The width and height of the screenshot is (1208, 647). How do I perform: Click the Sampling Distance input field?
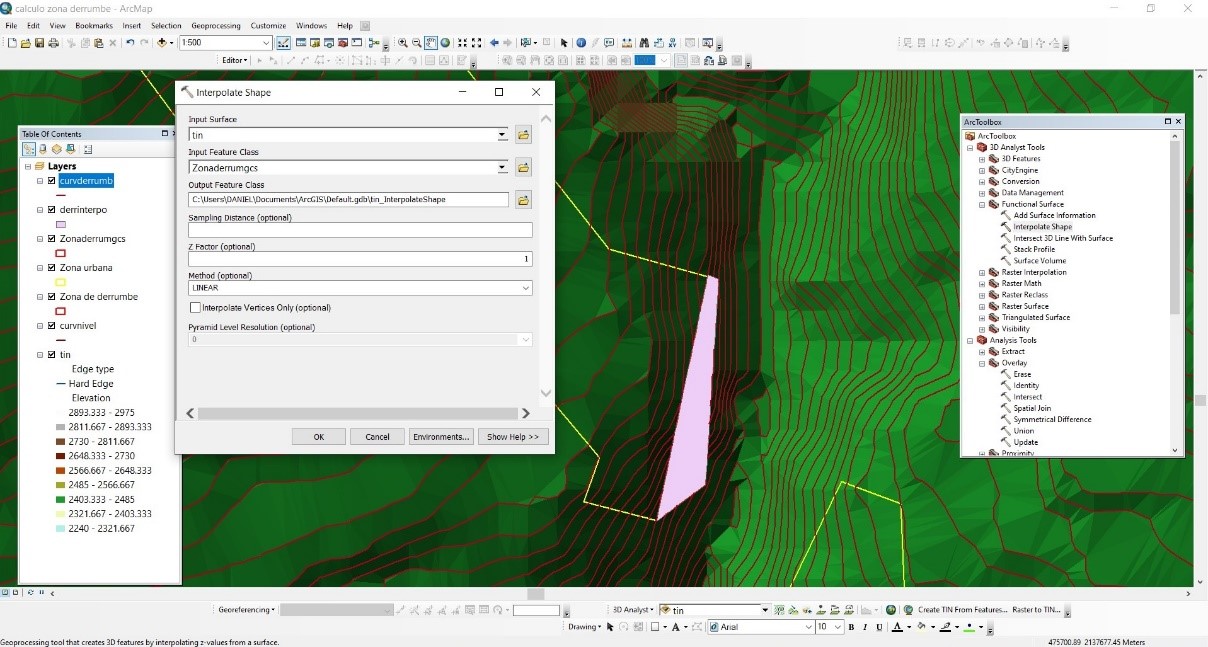(x=360, y=230)
